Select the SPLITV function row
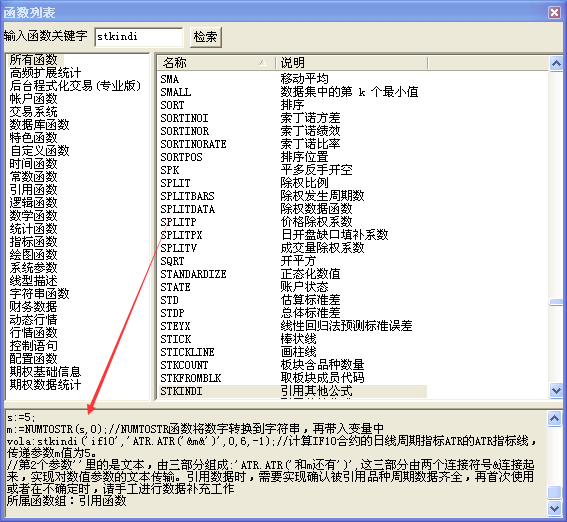 [x=293, y=248]
